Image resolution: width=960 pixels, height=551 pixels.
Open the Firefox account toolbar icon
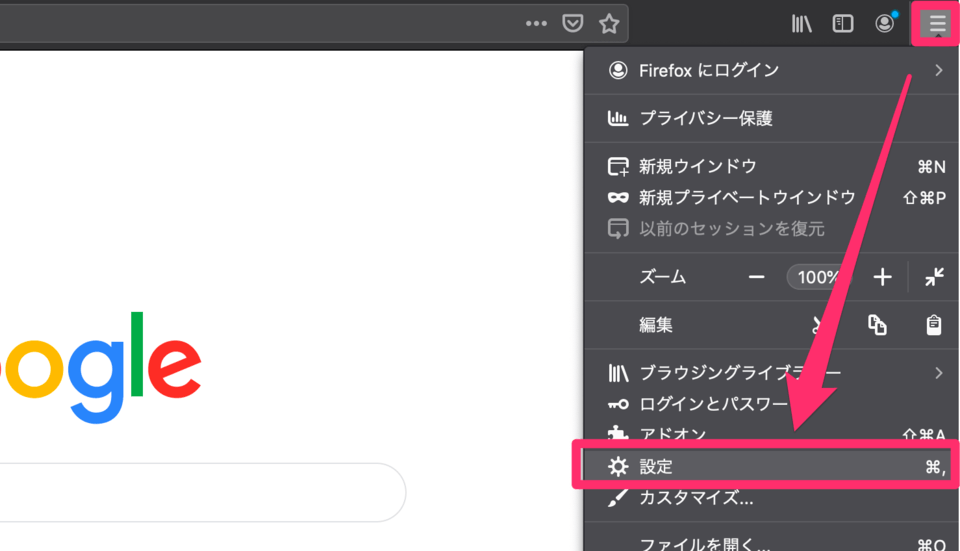[885, 24]
